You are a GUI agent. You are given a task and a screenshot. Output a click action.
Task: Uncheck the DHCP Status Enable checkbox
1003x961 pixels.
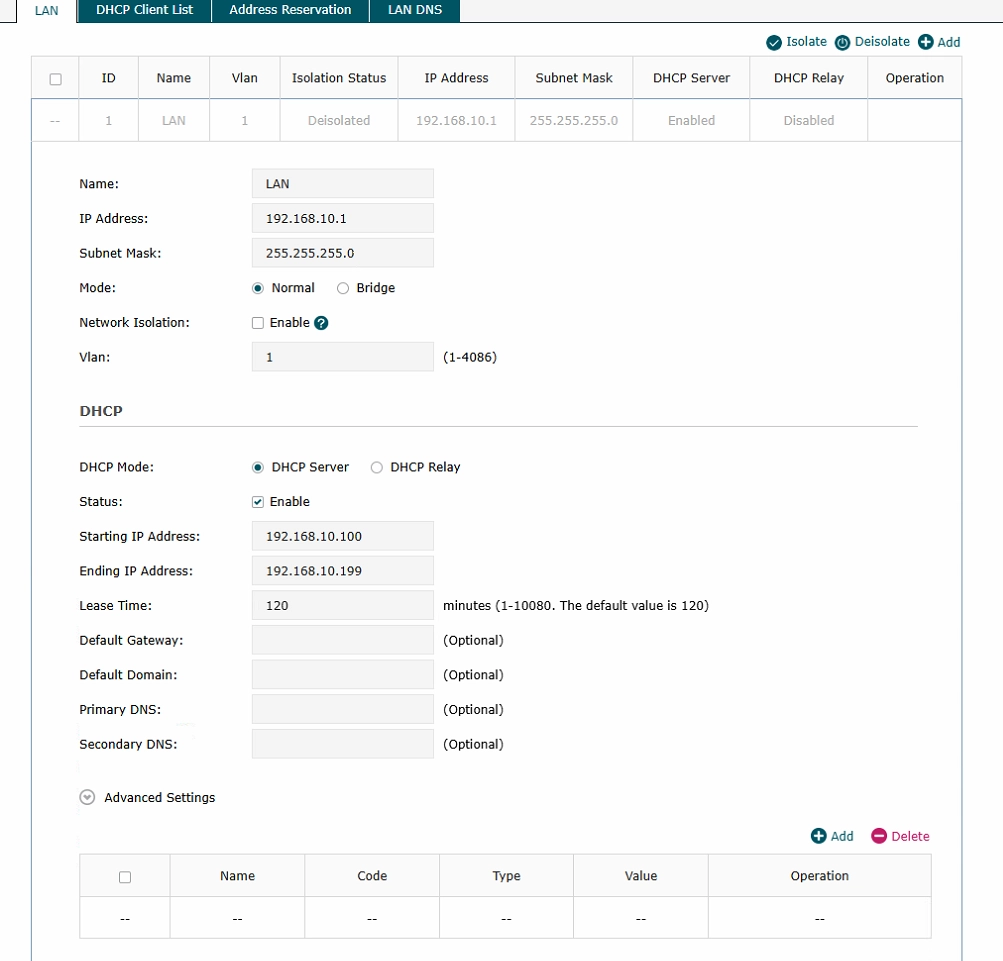(258, 502)
